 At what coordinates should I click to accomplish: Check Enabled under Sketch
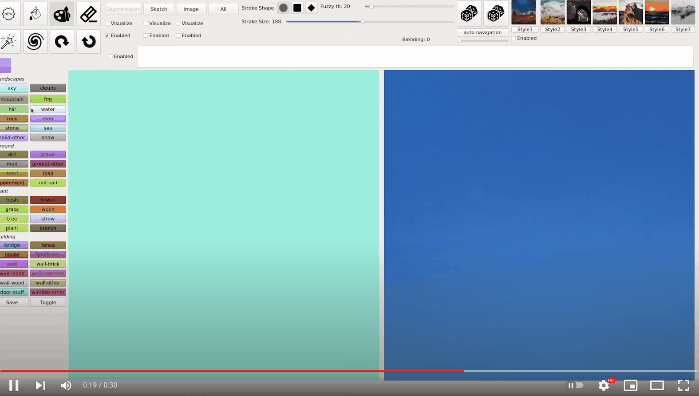146,35
